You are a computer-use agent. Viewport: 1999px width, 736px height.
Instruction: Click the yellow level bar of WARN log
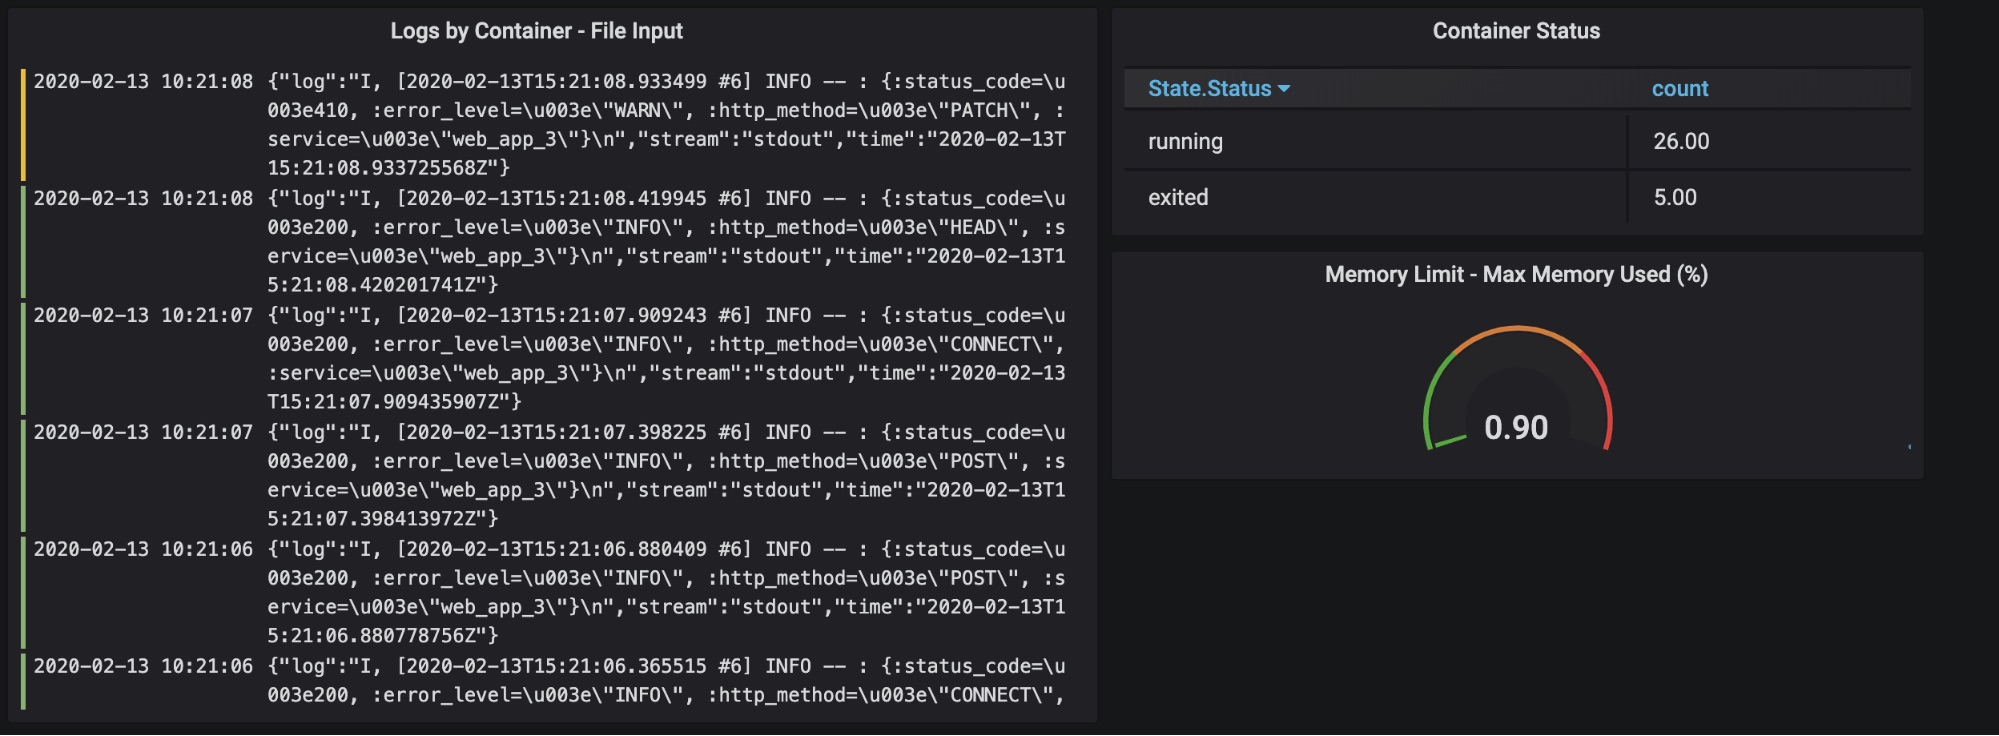pos(23,124)
